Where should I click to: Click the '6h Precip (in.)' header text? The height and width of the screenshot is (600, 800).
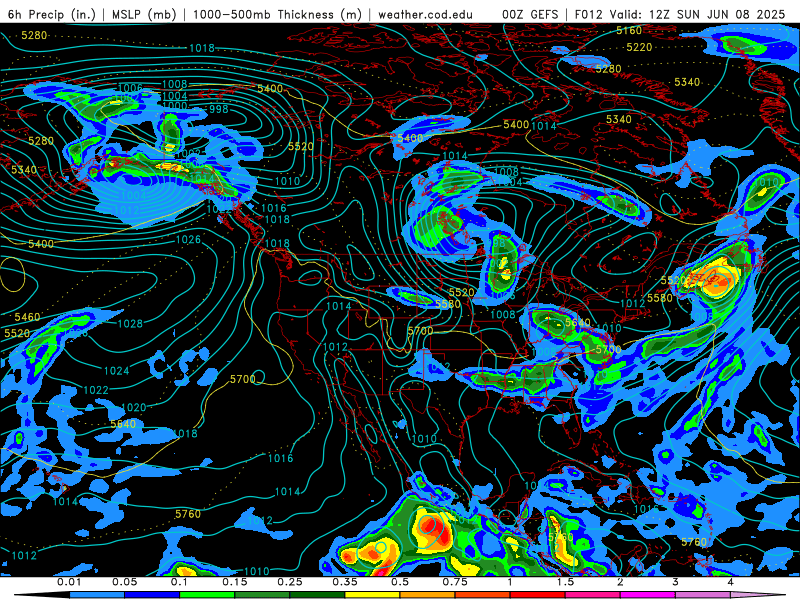[x=52, y=14]
